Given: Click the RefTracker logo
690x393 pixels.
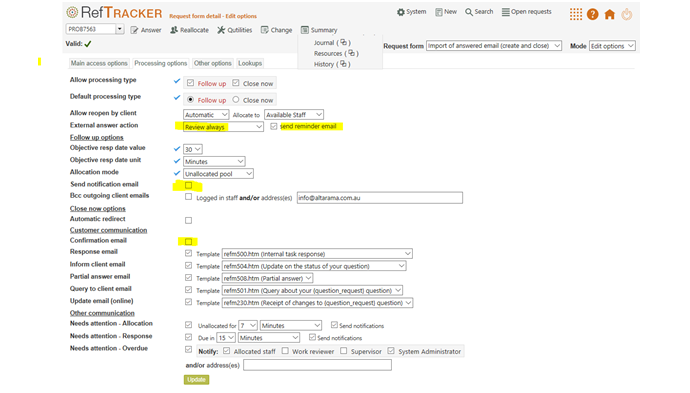Looking at the screenshot, I should point(114,13).
